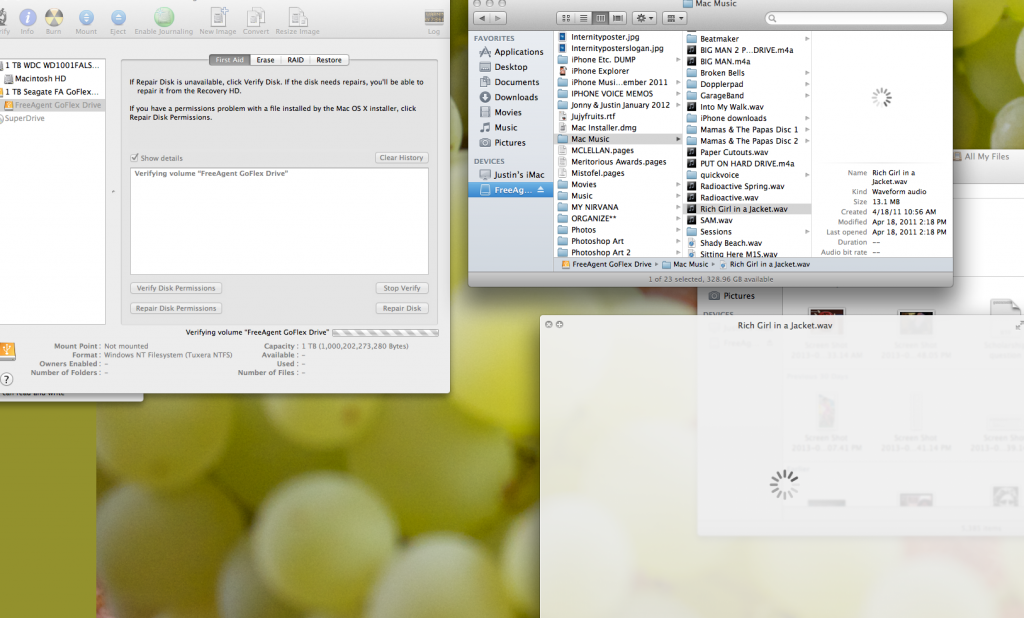Switch to the First Aid tab
This screenshot has width=1024, height=618.
(229, 59)
